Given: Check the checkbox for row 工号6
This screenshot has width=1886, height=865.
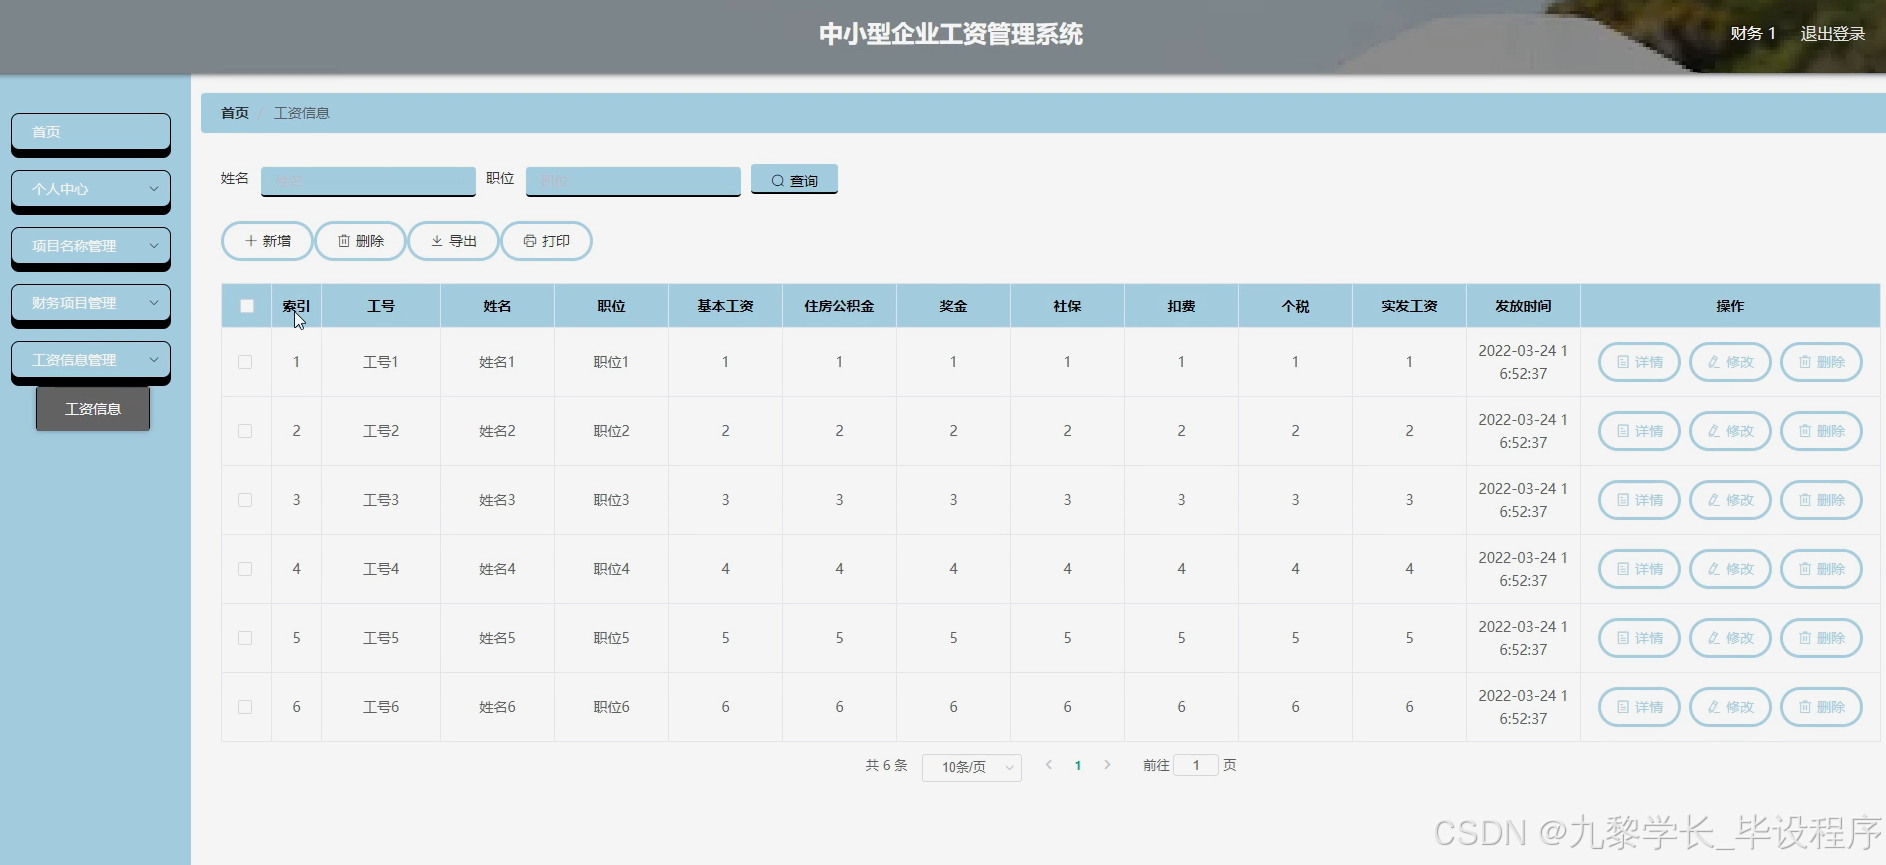Looking at the screenshot, I should pos(245,707).
